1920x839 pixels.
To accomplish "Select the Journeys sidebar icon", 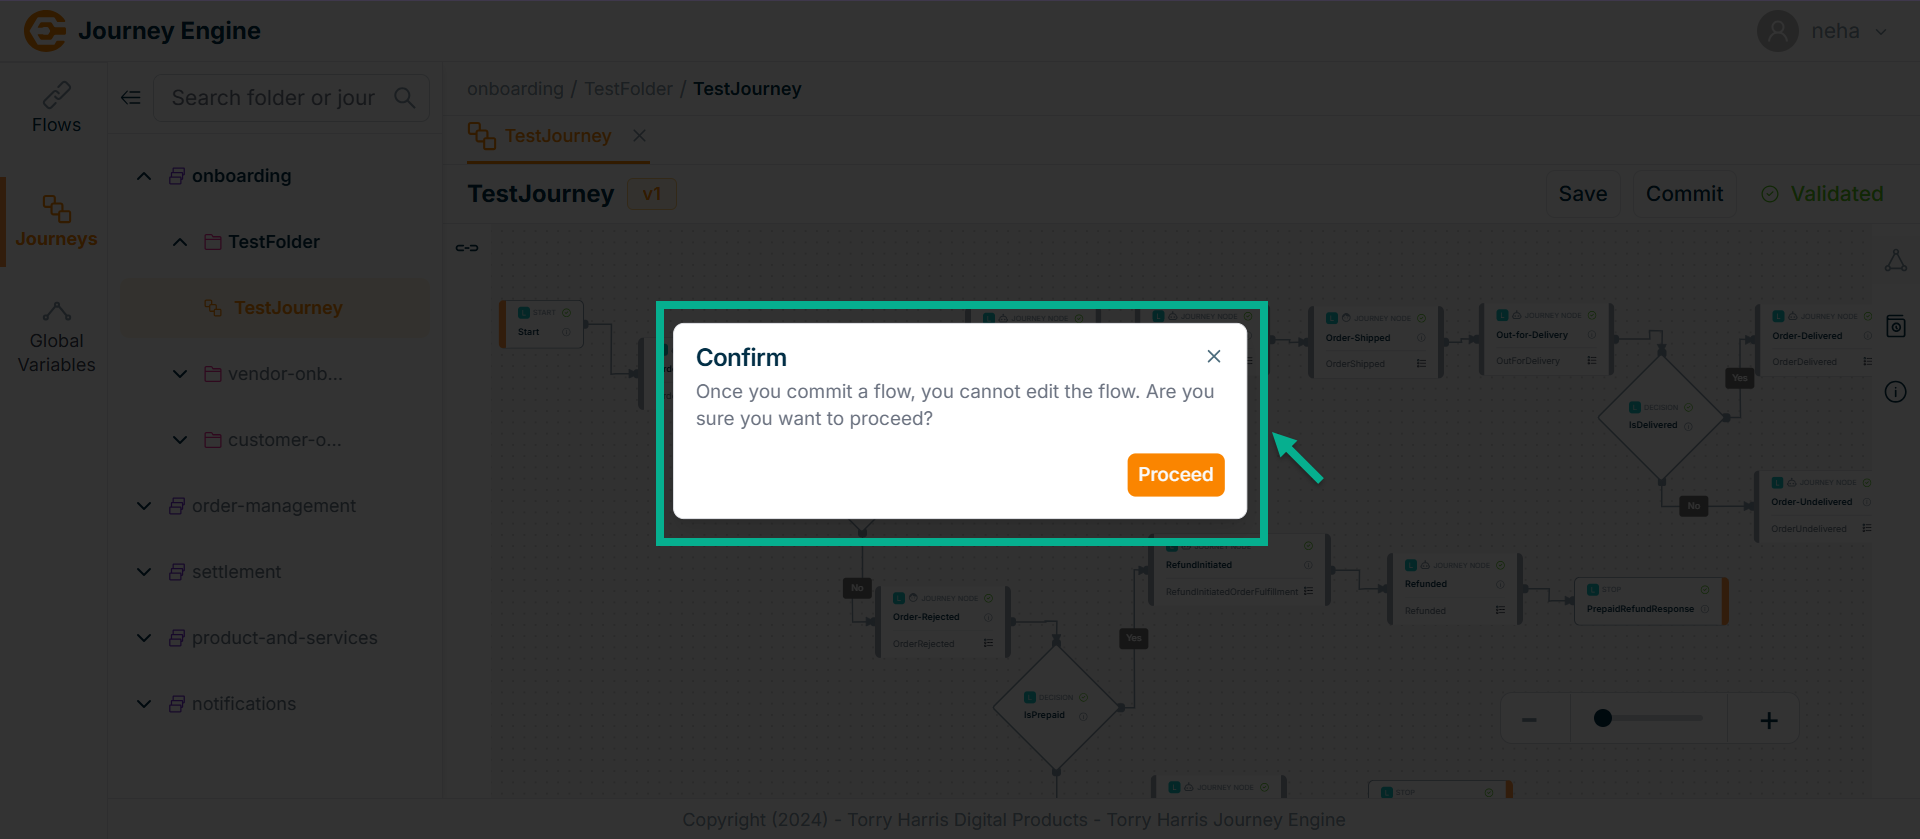I will (56, 222).
